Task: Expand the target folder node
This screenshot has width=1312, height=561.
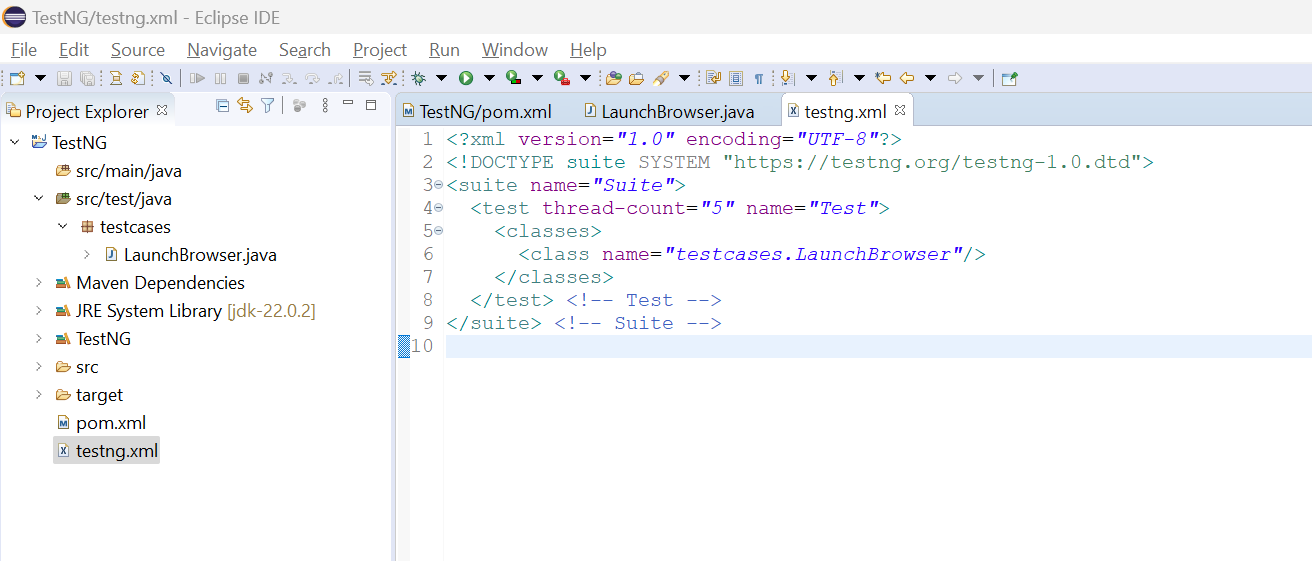Action: pyautogui.click(x=38, y=395)
